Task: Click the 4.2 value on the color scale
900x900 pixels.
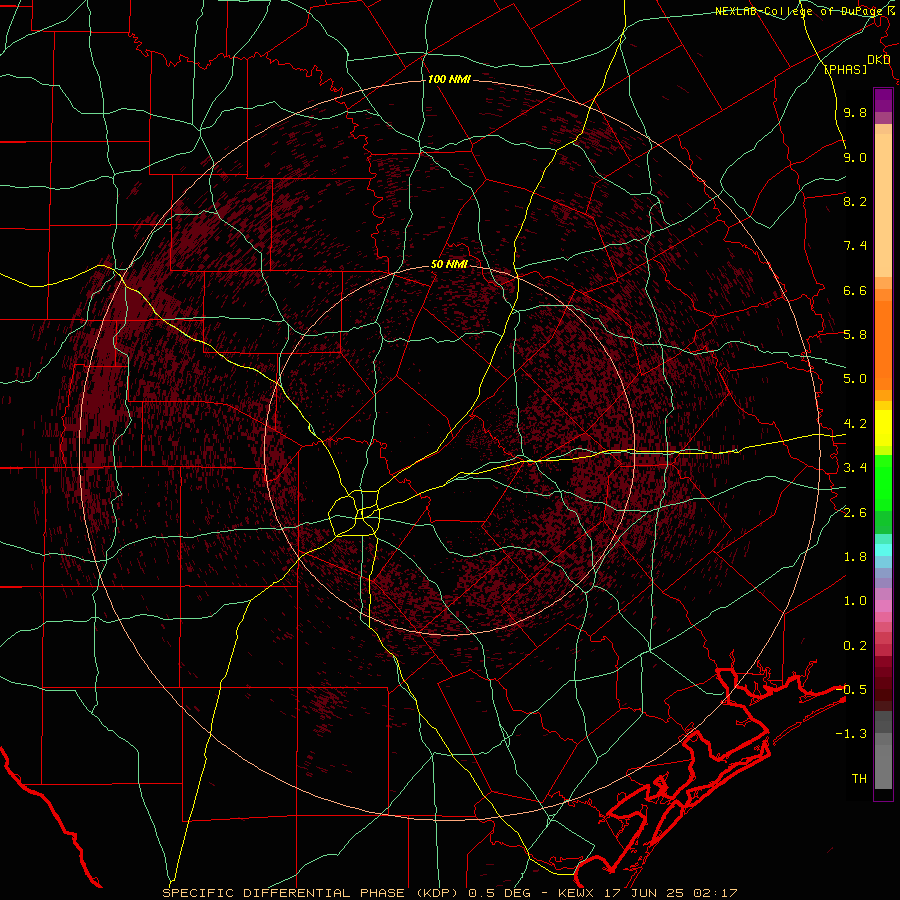Action: pyautogui.click(x=855, y=424)
